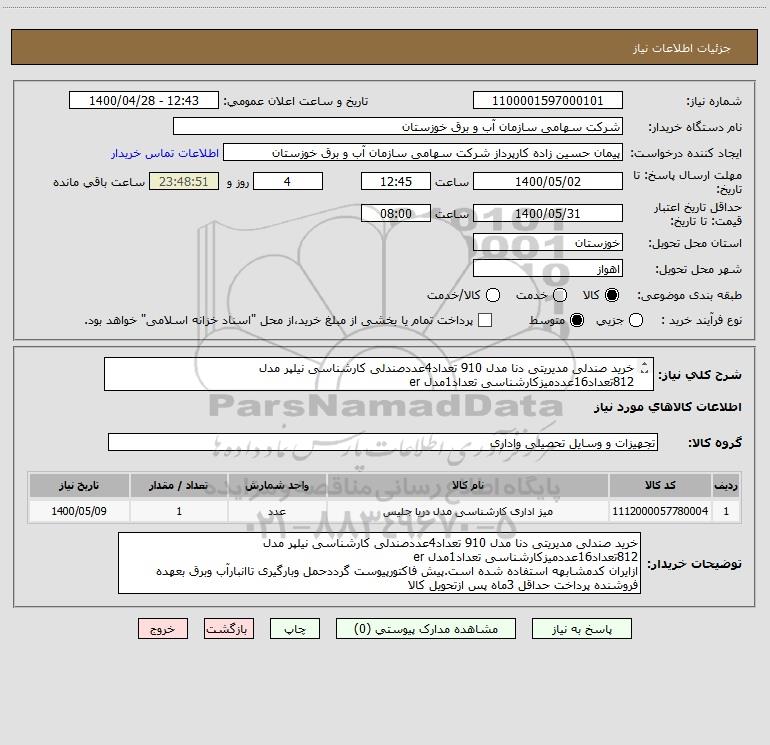Click the validity time field 08:00
This screenshot has height=745, width=770.
[x=396, y=213]
